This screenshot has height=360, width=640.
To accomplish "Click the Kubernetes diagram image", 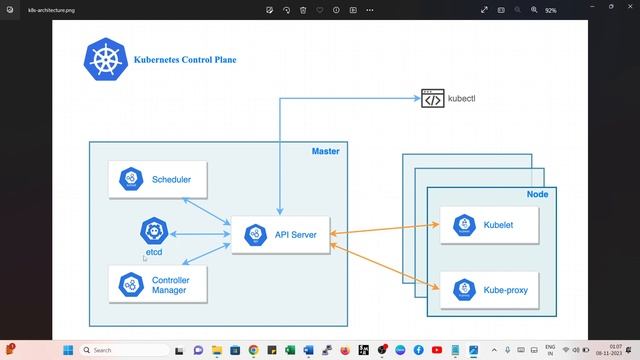I will coord(320,180).
